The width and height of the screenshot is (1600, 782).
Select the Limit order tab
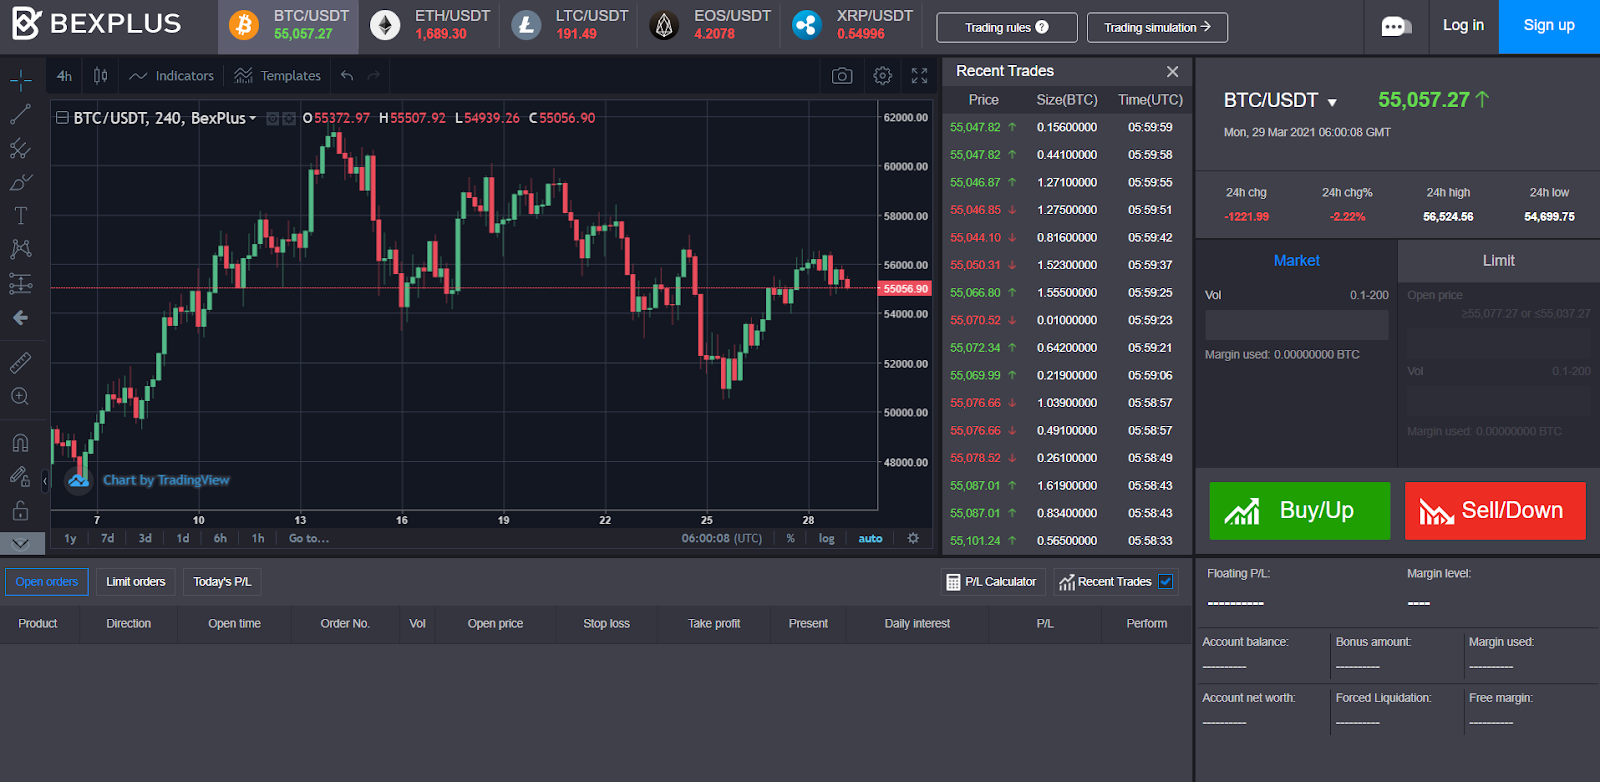[1498, 260]
